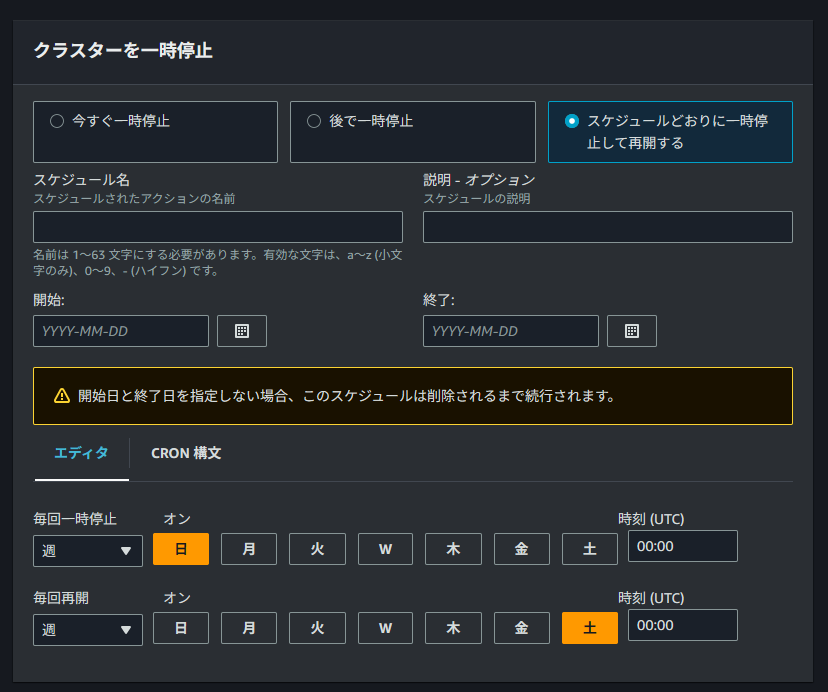Click the 開始 YYYY-MM-DD date field
The height and width of the screenshot is (692, 828).
(x=120, y=330)
